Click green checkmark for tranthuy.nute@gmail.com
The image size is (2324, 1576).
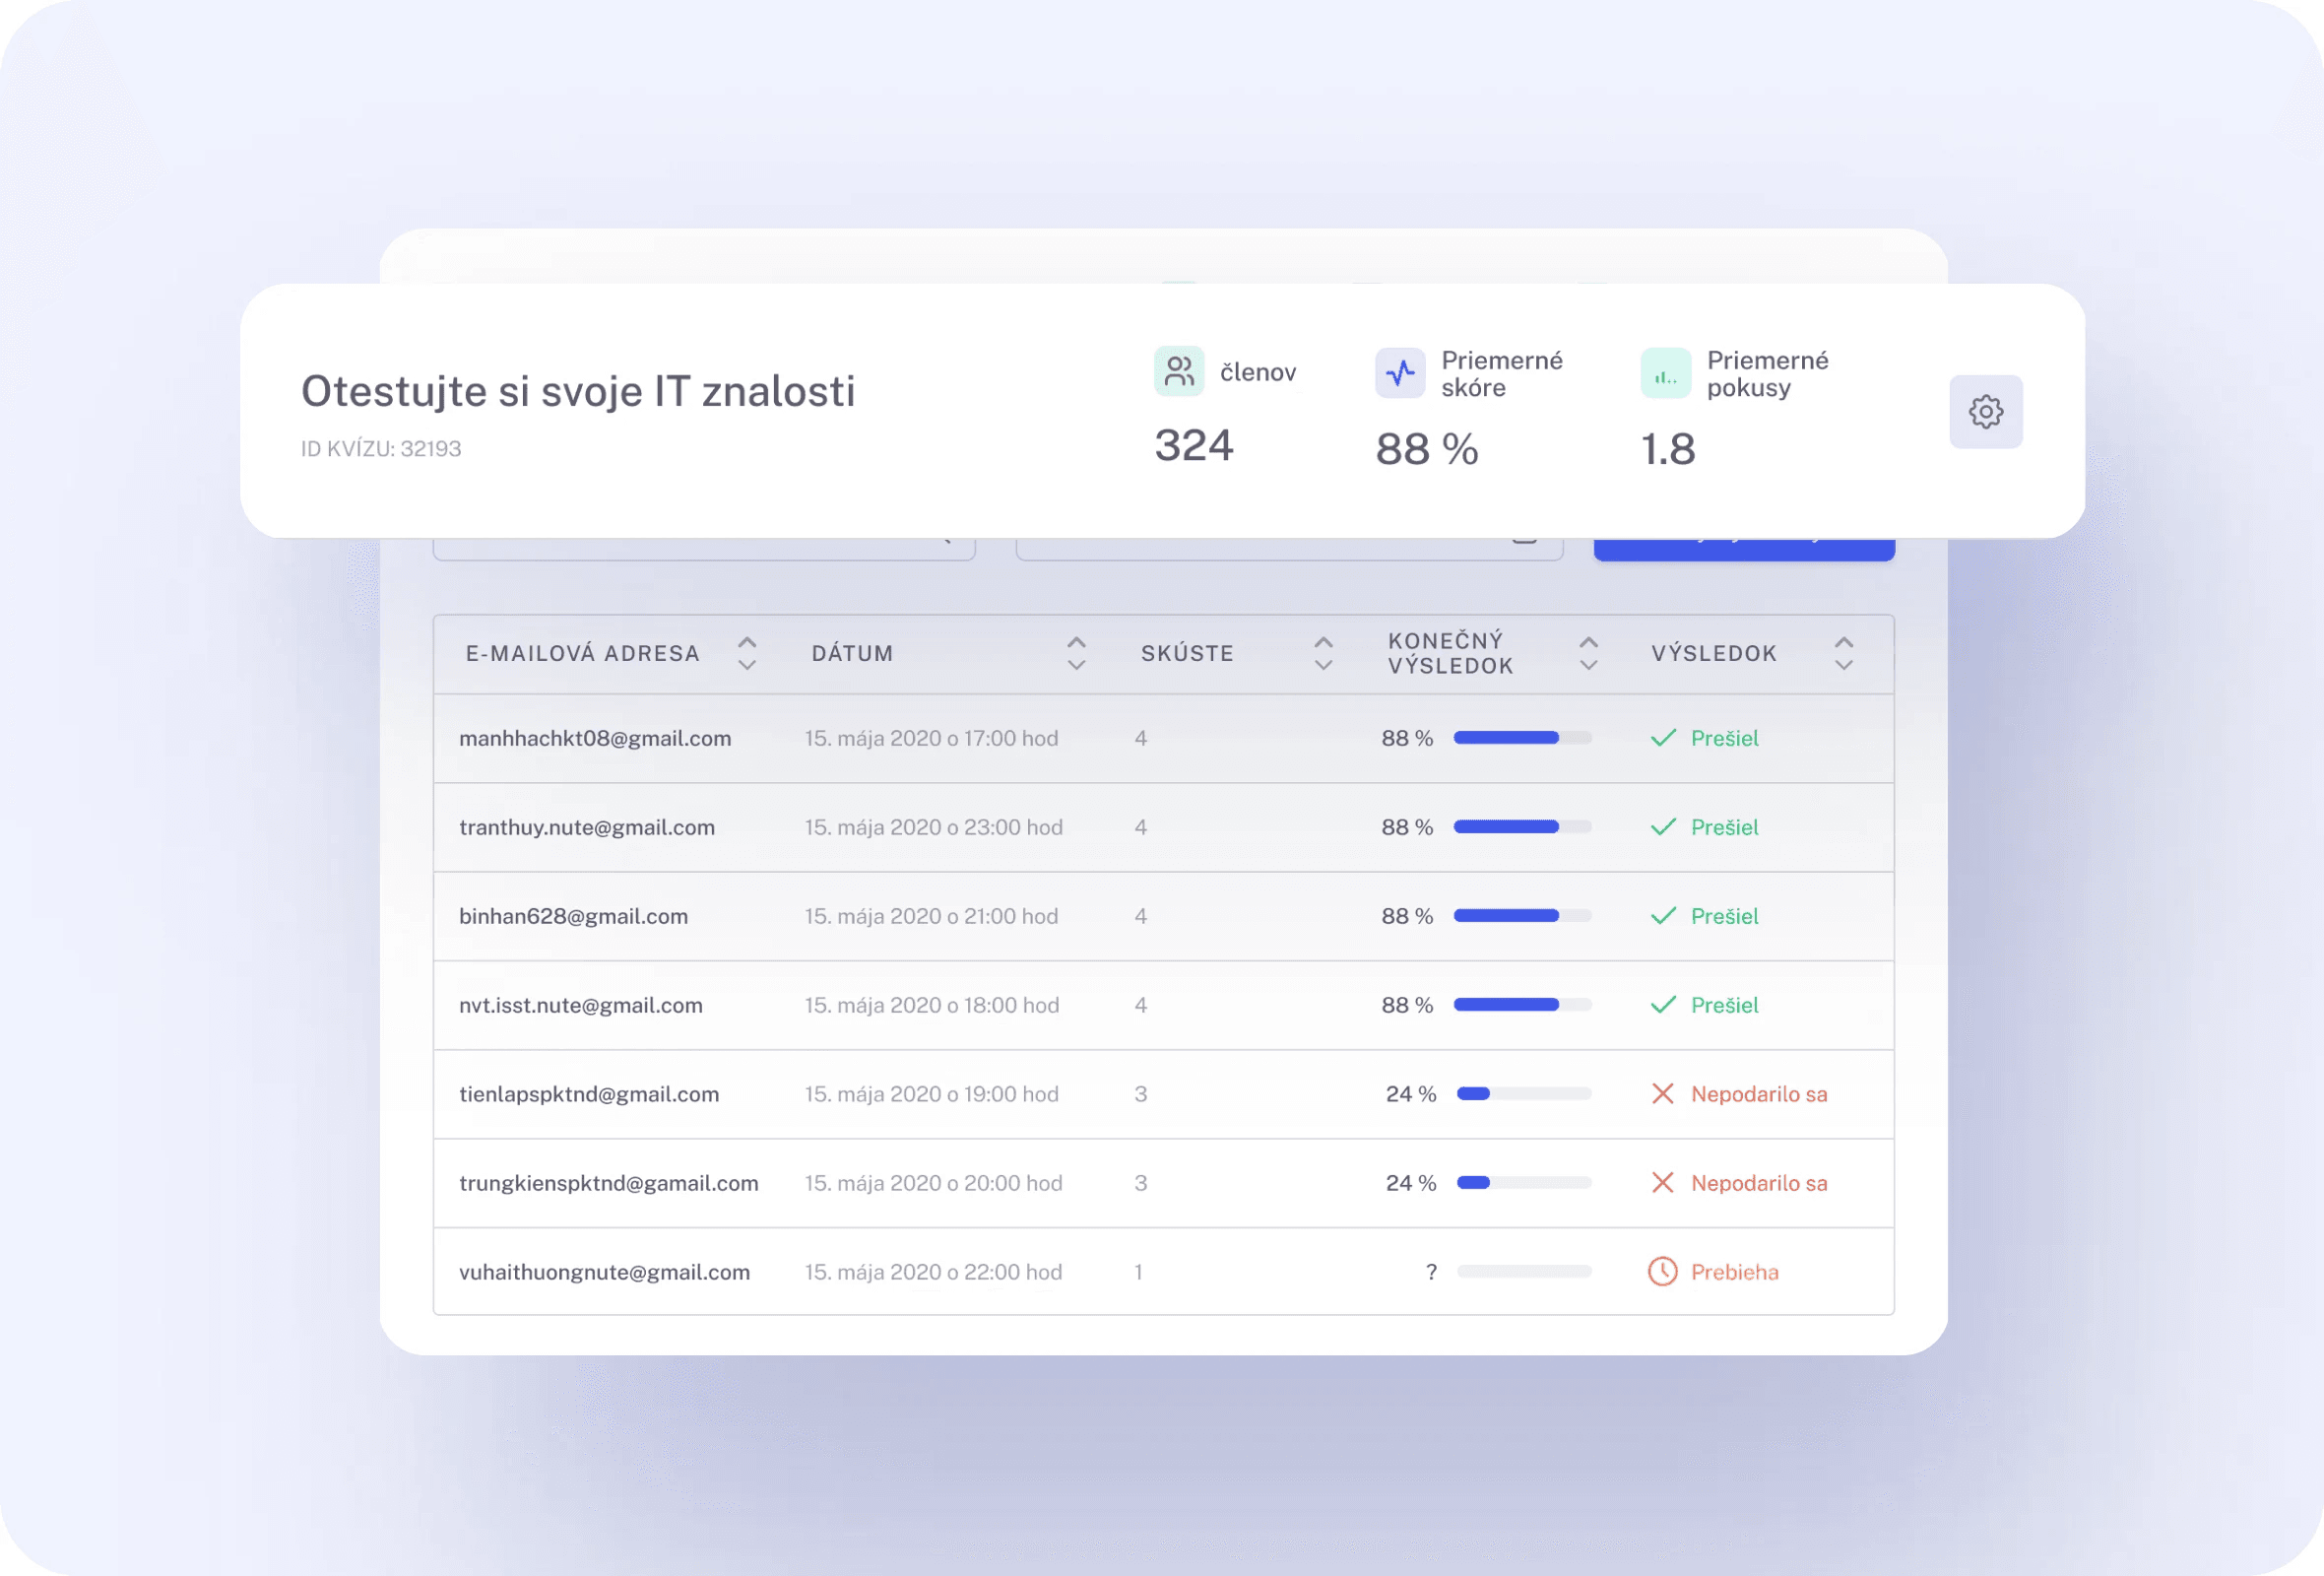point(1663,827)
